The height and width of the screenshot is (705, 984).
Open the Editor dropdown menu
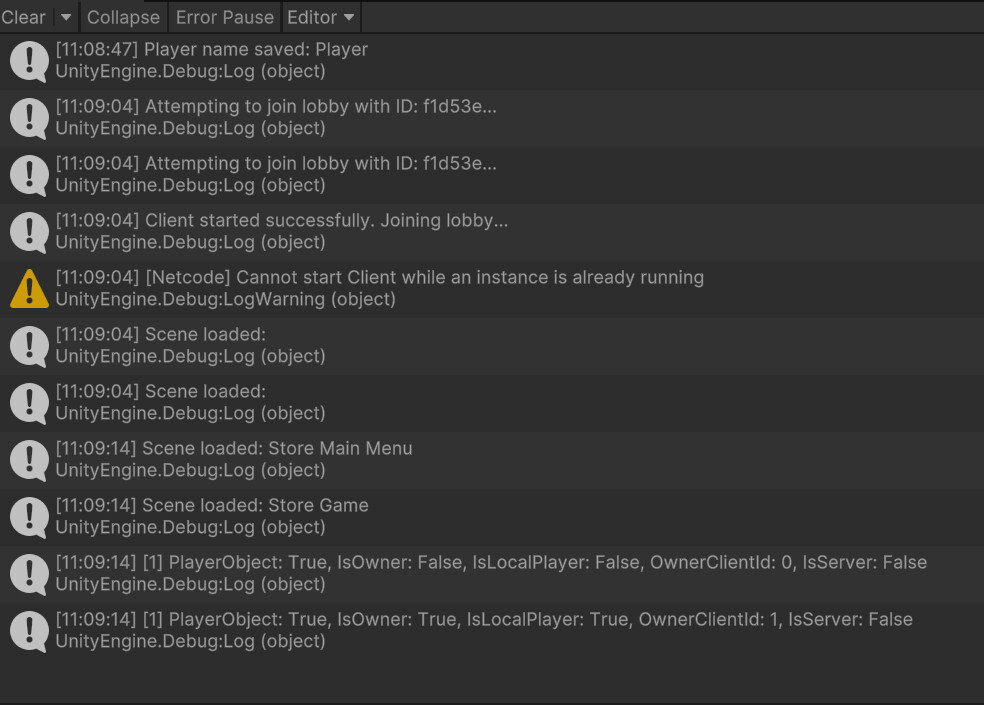tap(320, 17)
